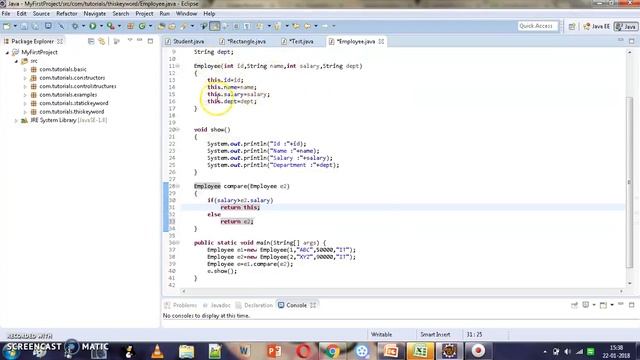Click the New Java Class icon

coord(142,26)
